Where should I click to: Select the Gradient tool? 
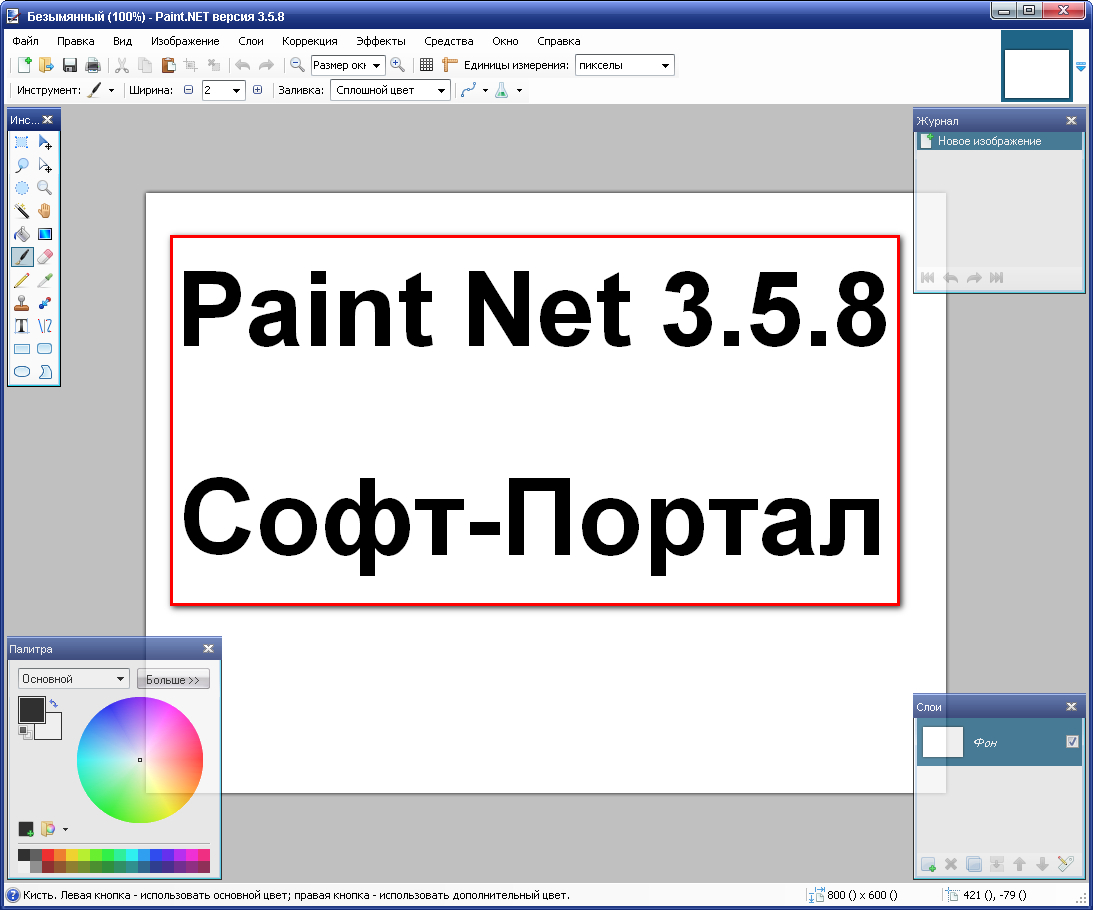(45, 234)
